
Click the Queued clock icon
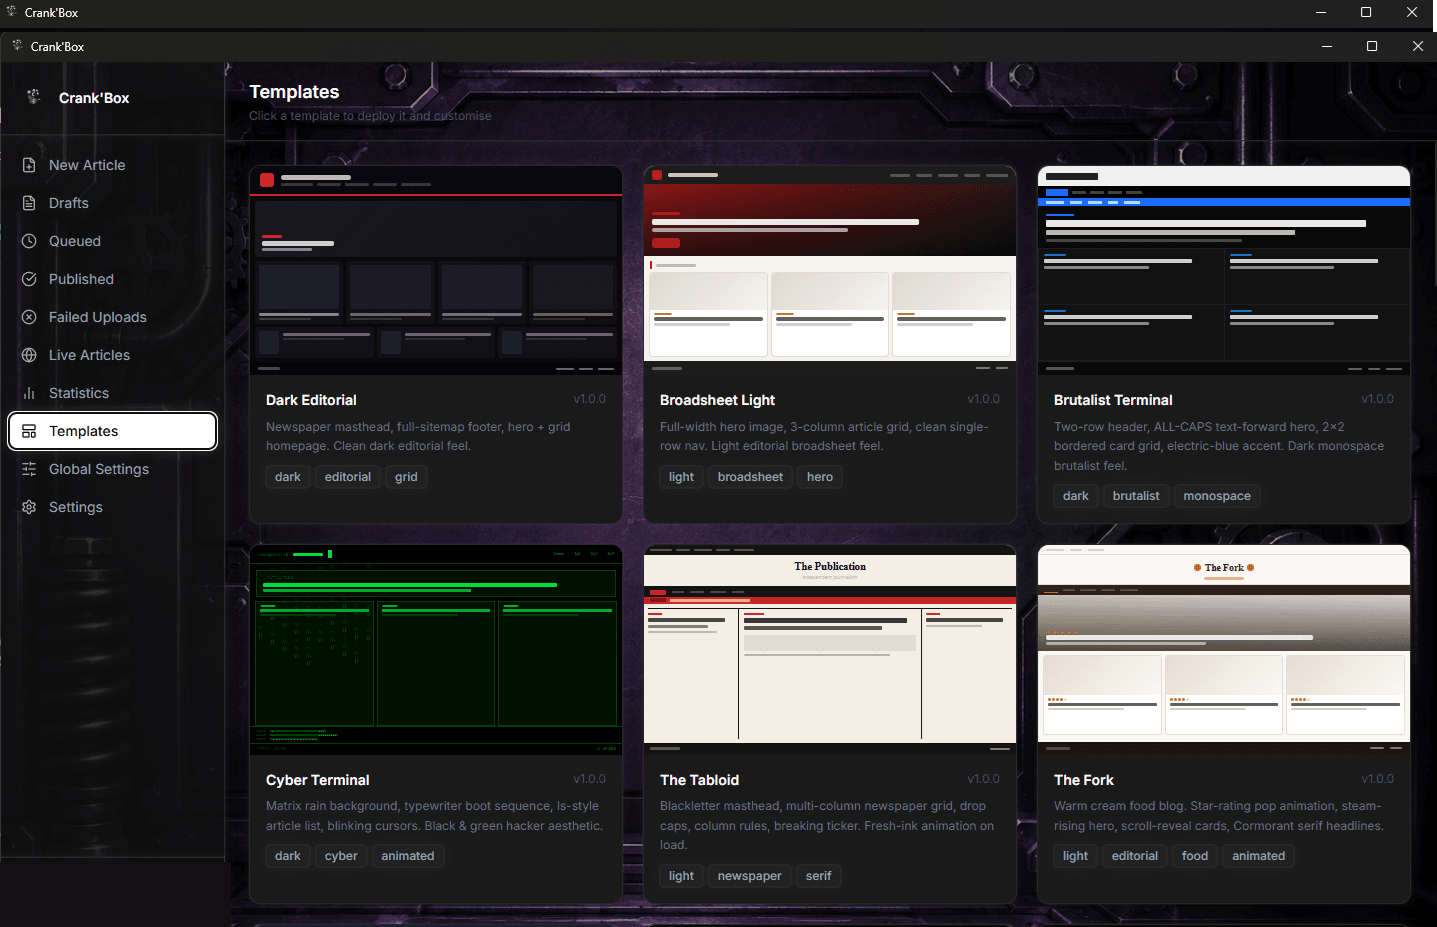tap(29, 241)
